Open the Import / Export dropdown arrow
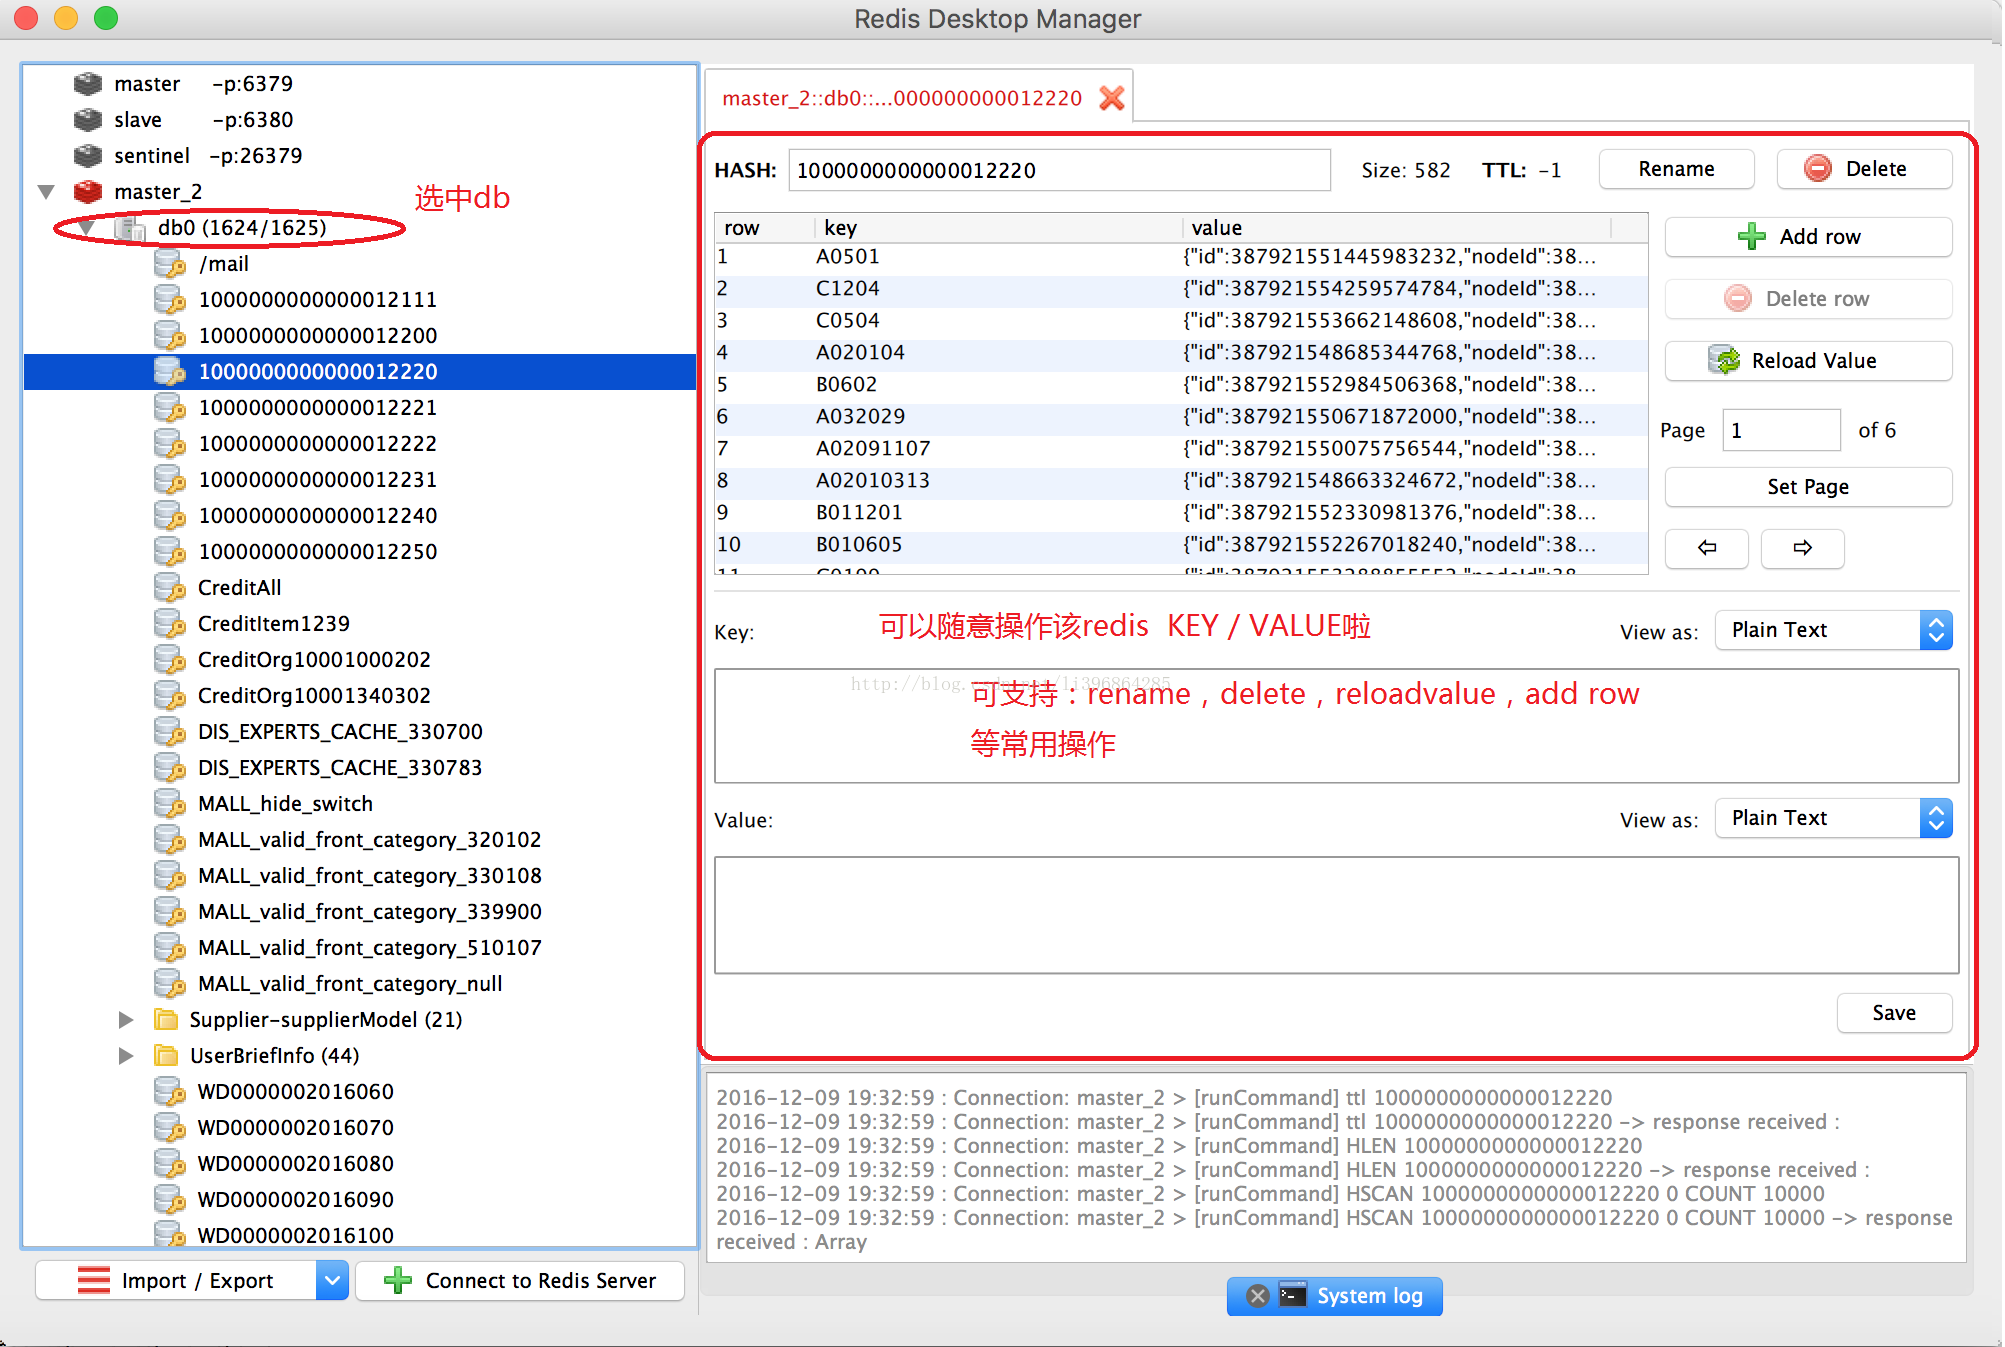 tap(333, 1280)
